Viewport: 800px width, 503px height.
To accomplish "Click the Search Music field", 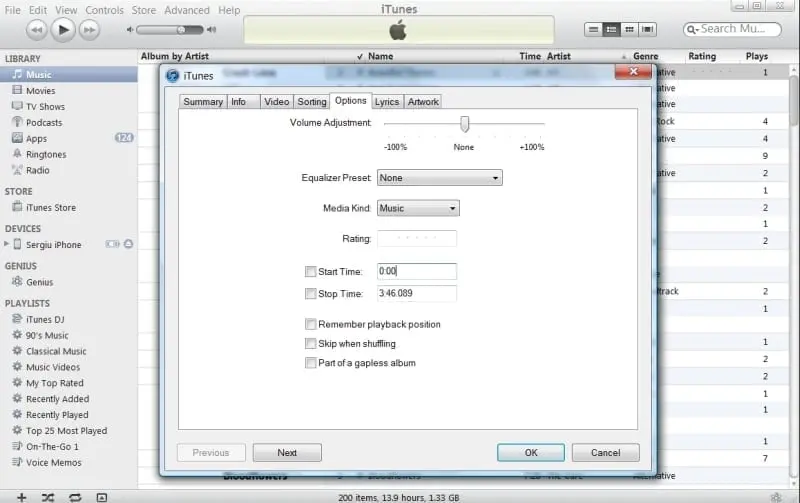I will [733, 29].
